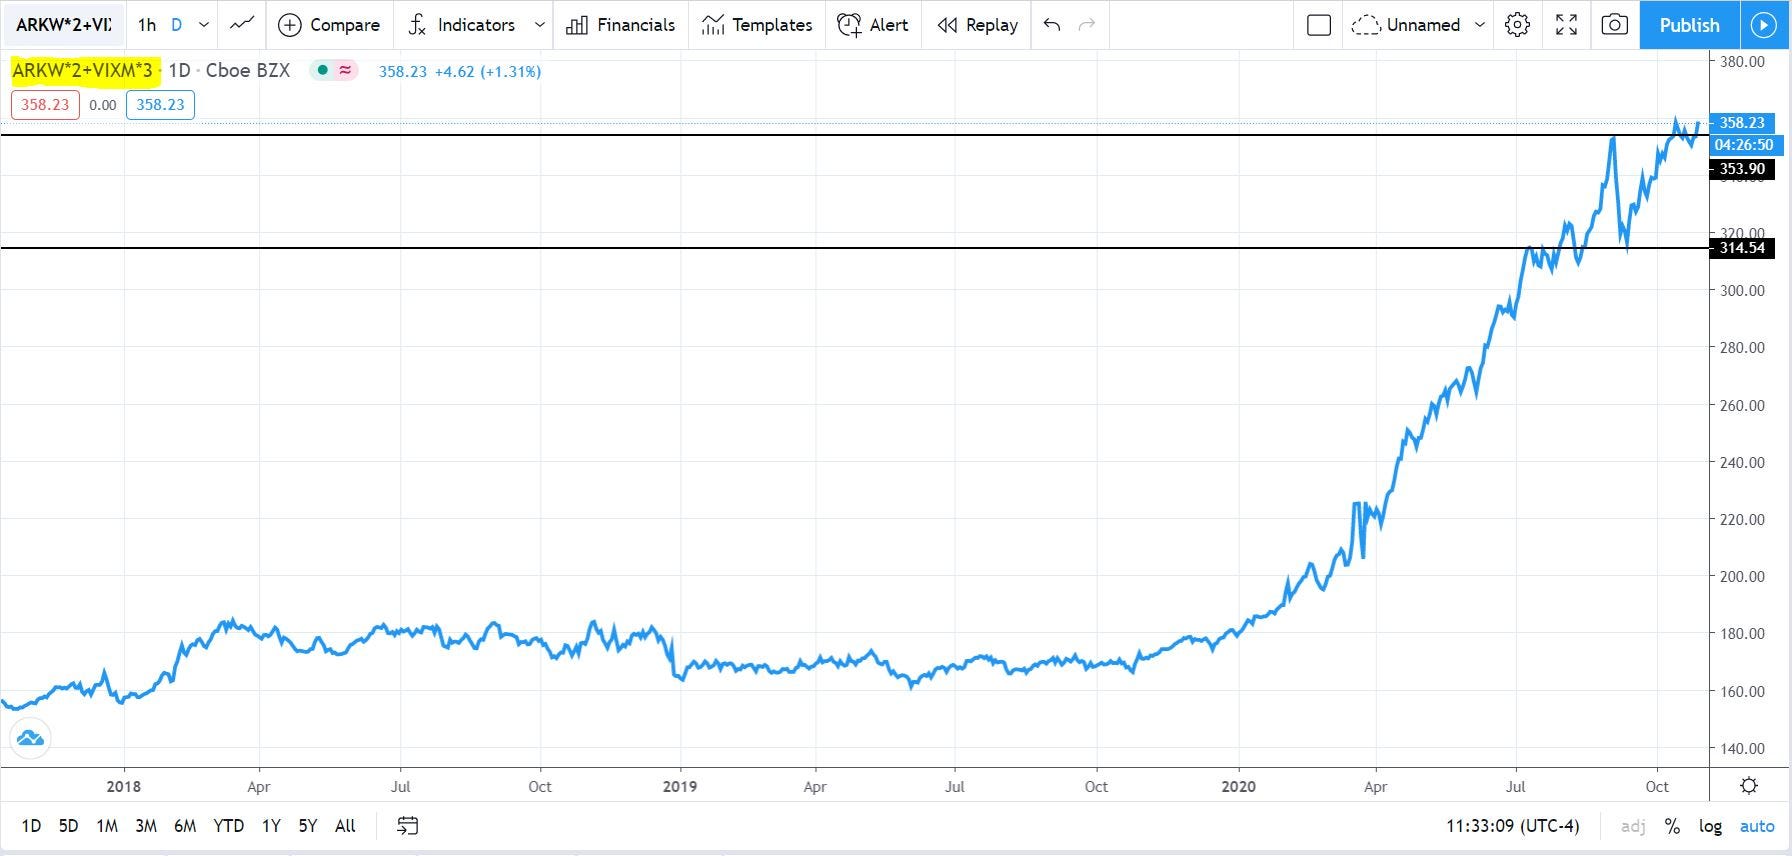Select the 5D date range
Image resolution: width=1792 pixels, height=856 pixels.
pyautogui.click(x=68, y=826)
